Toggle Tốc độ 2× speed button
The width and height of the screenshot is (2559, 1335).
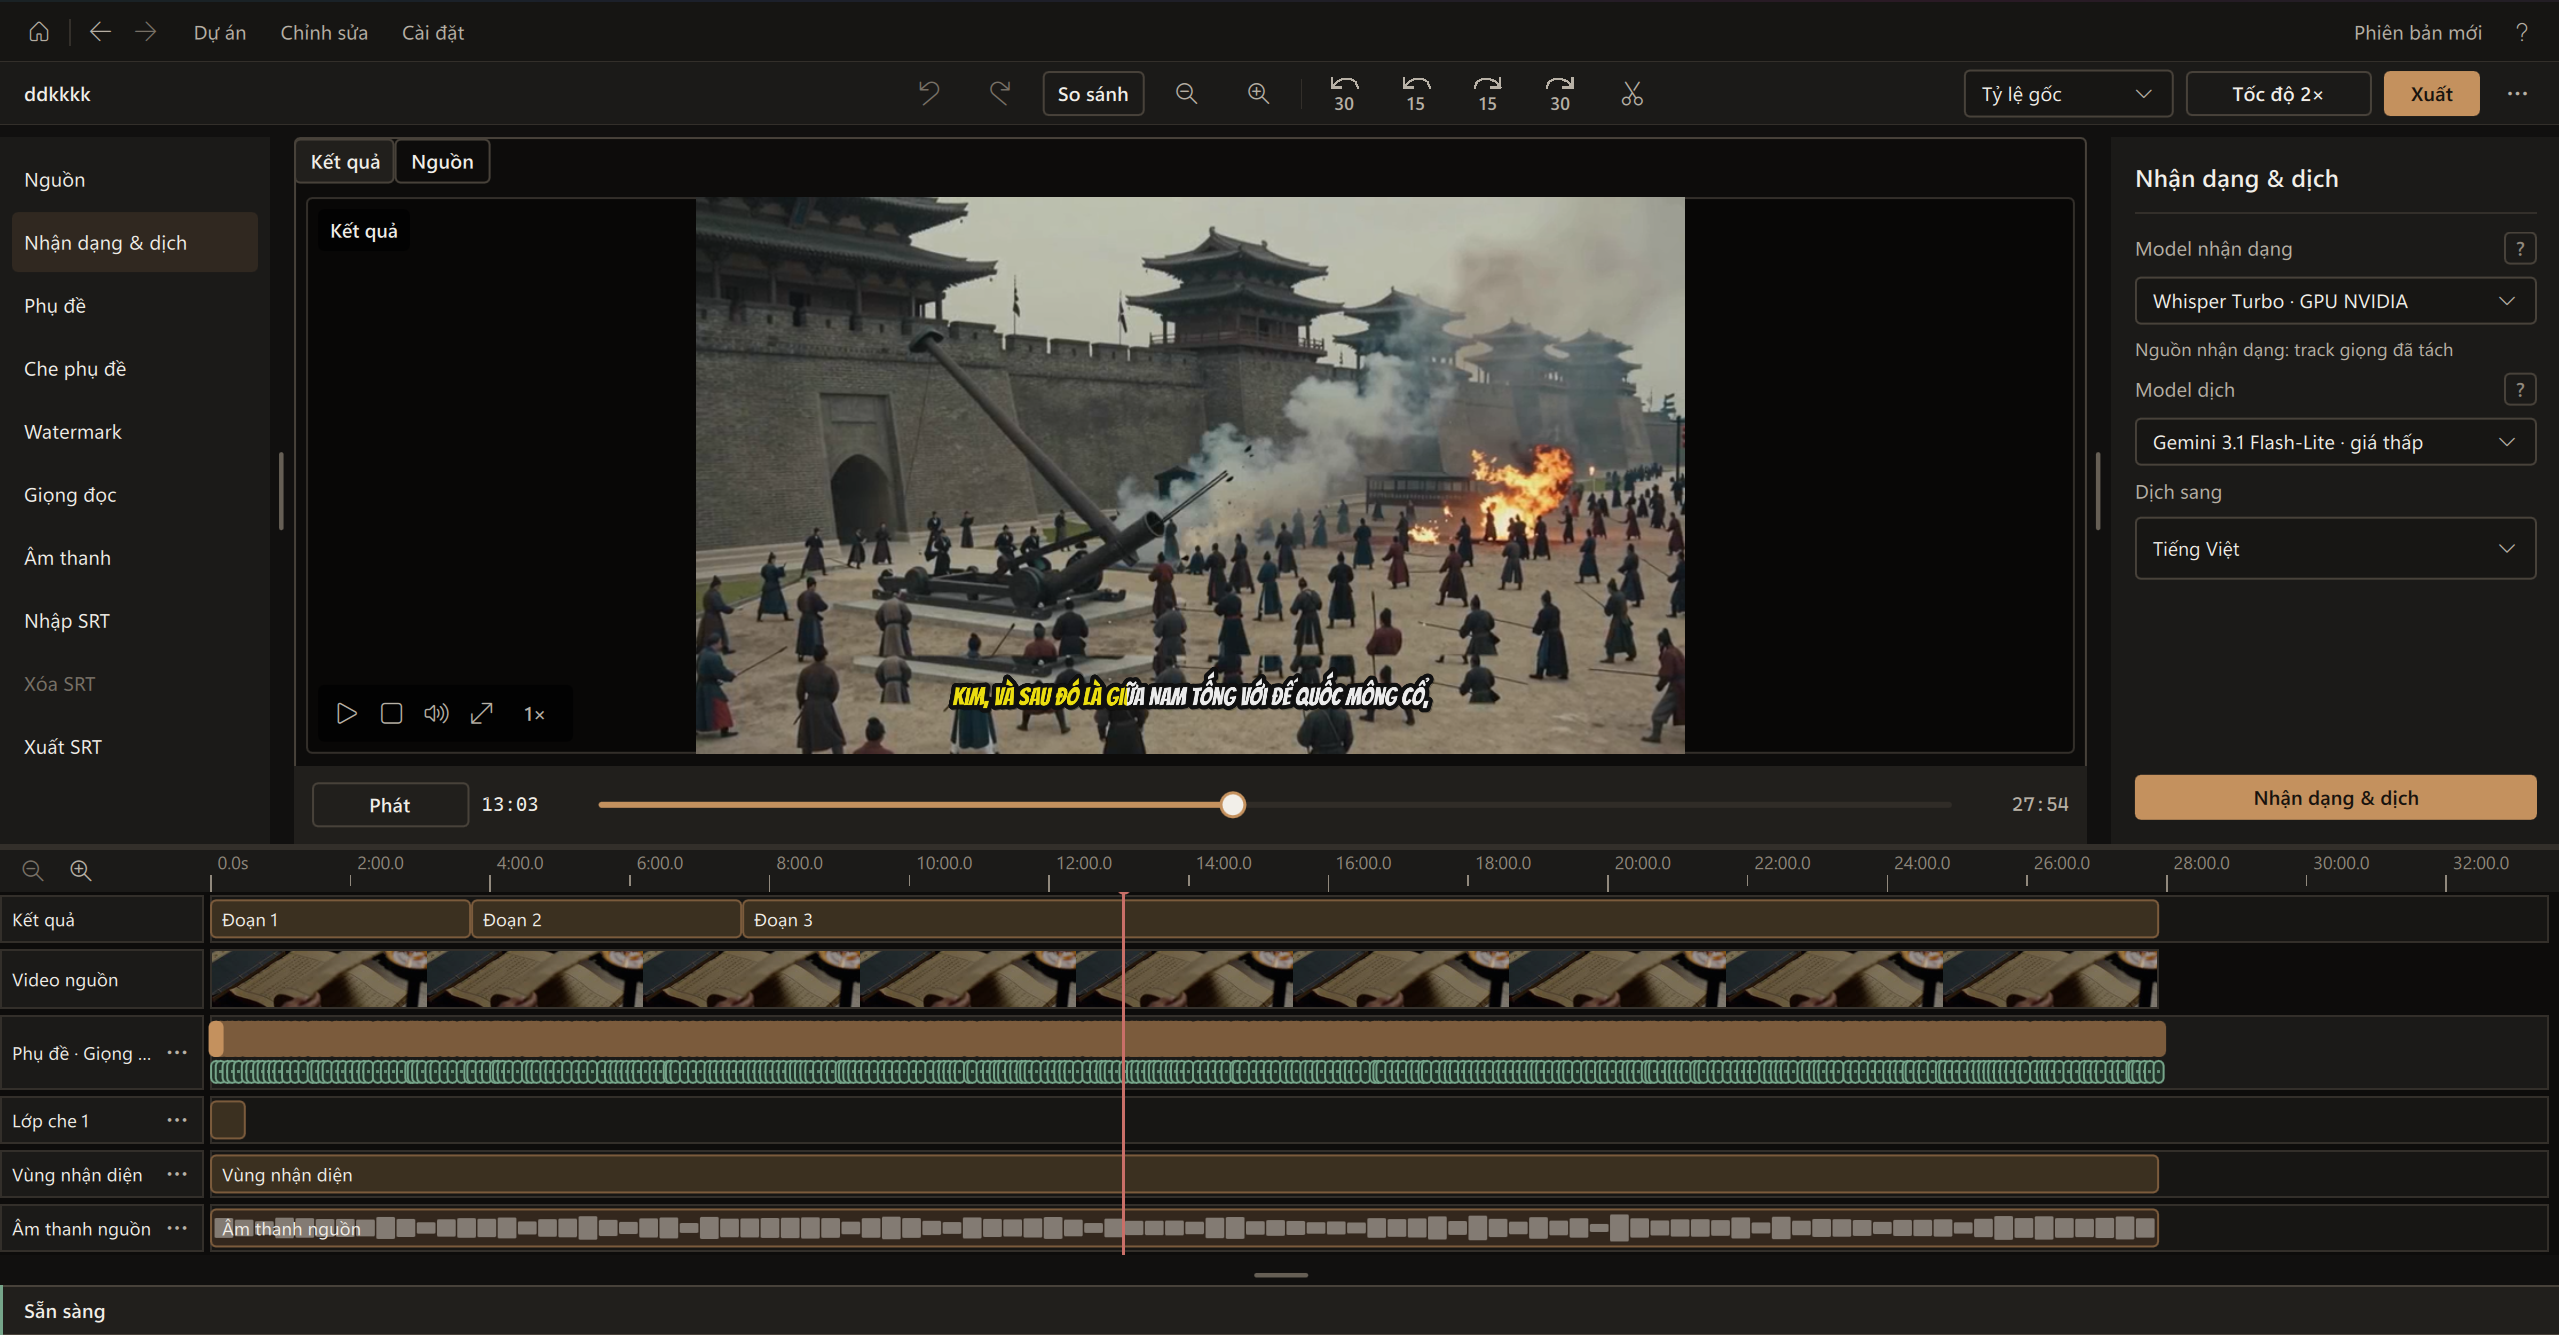(x=2278, y=93)
